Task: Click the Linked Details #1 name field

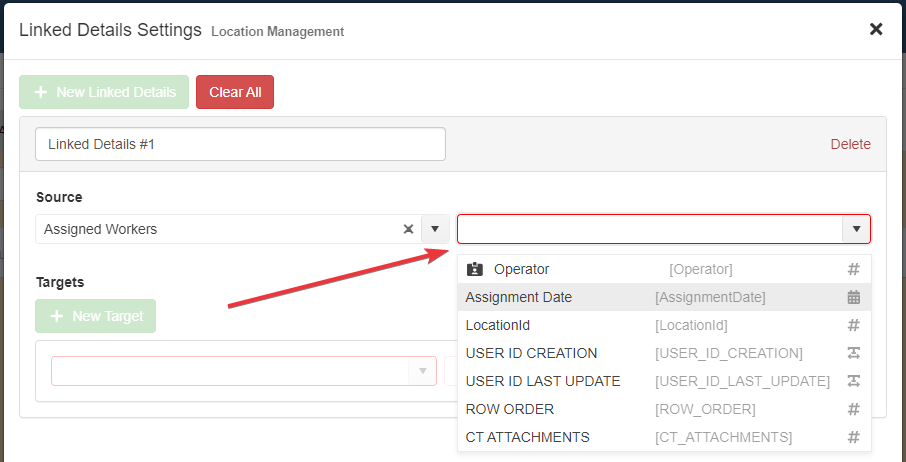Action: click(x=240, y=144)
